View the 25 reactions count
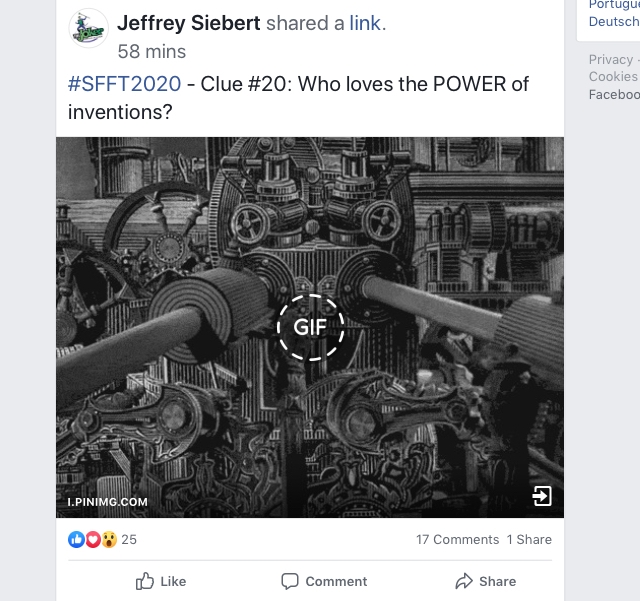This screenshot has width=640, height=601. 129,539
